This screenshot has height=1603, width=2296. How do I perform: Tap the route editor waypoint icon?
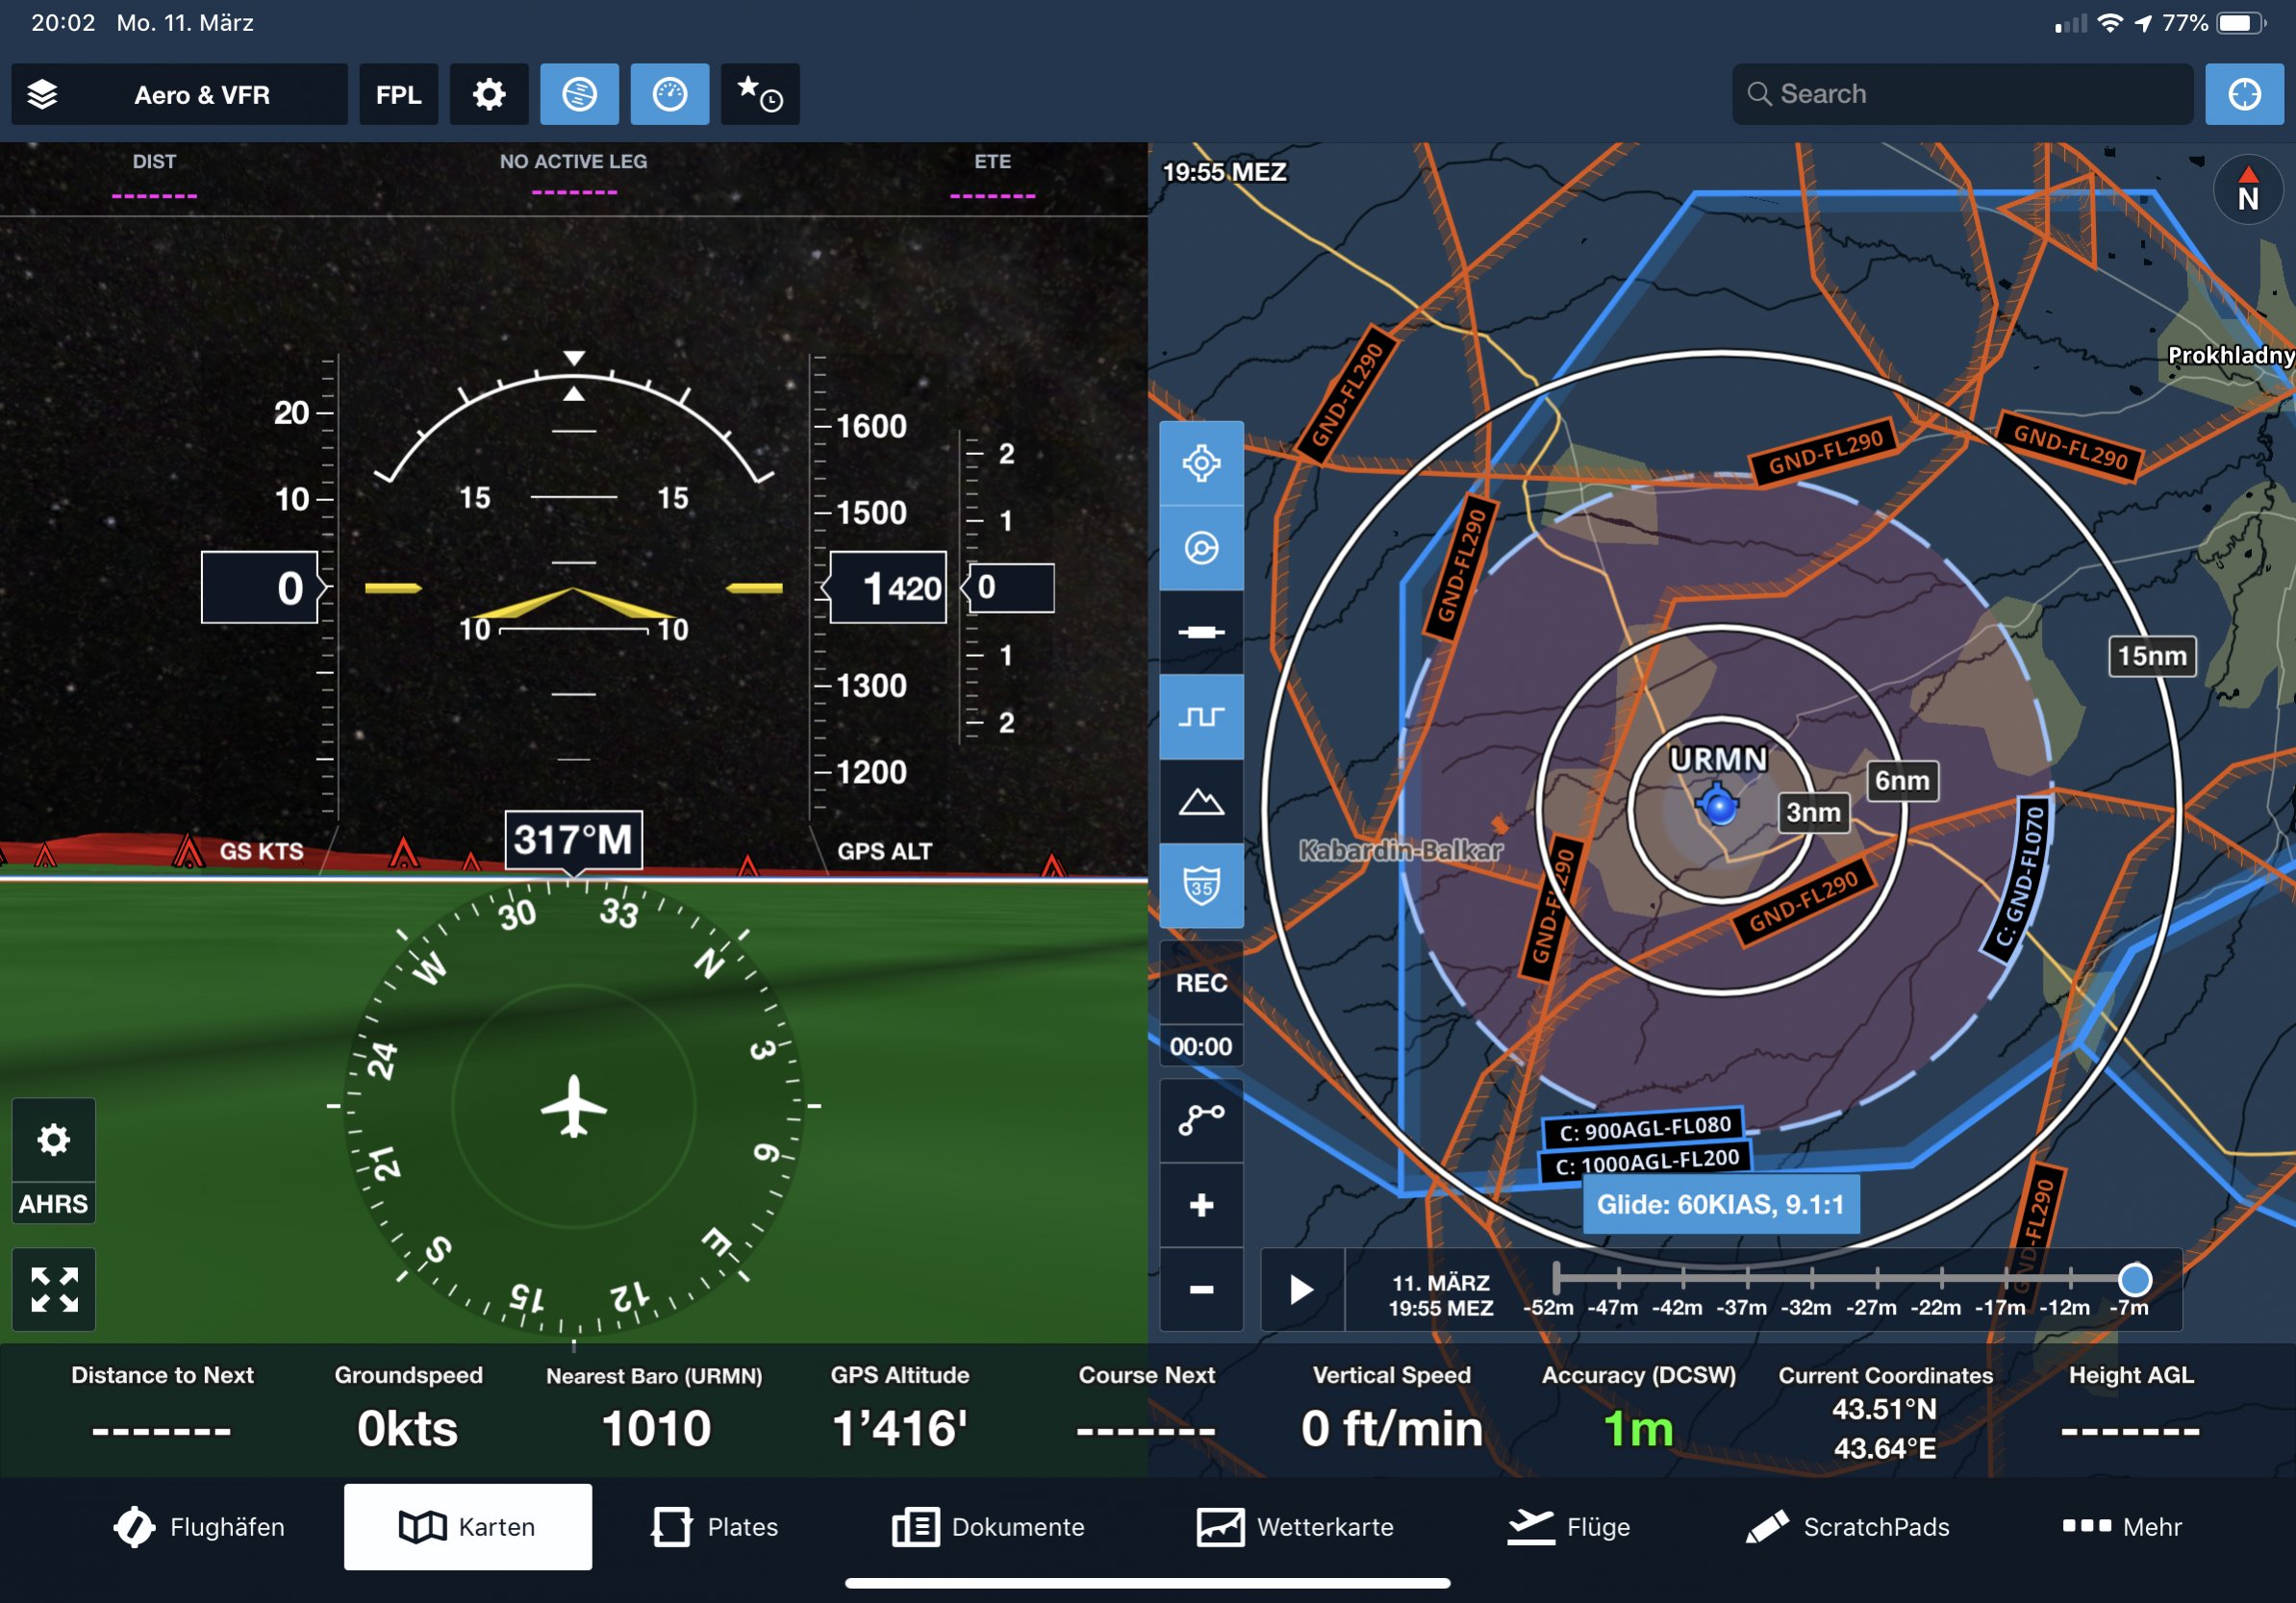[1201, 1120]
